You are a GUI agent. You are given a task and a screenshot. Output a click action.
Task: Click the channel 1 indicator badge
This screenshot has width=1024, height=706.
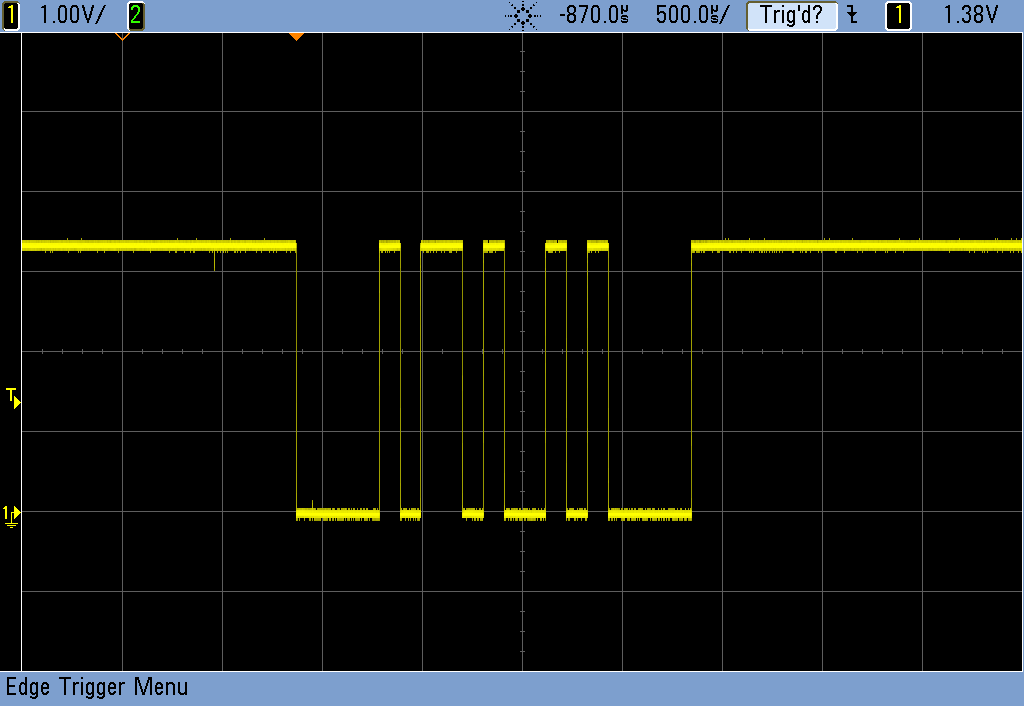click(x=11, y=15)
